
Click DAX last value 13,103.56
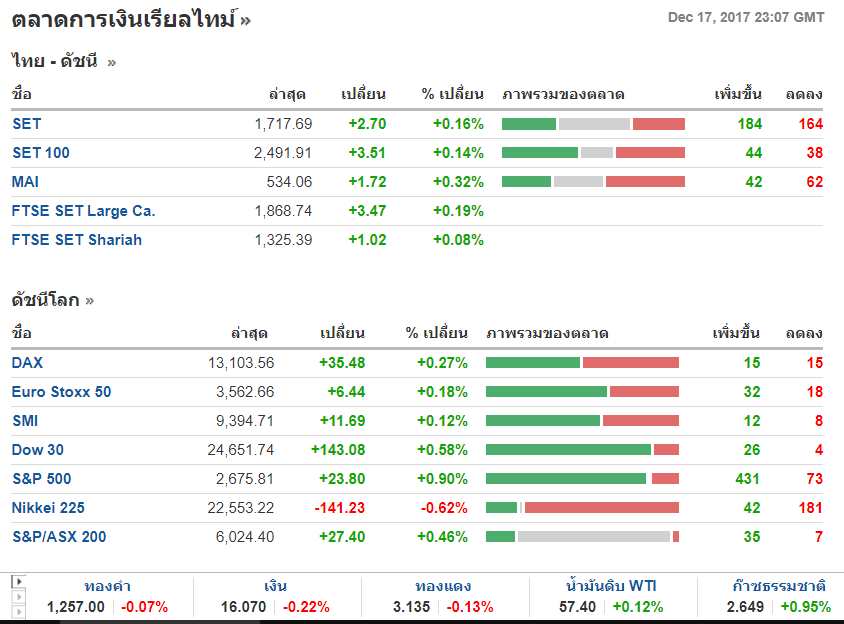click(241, 363)
